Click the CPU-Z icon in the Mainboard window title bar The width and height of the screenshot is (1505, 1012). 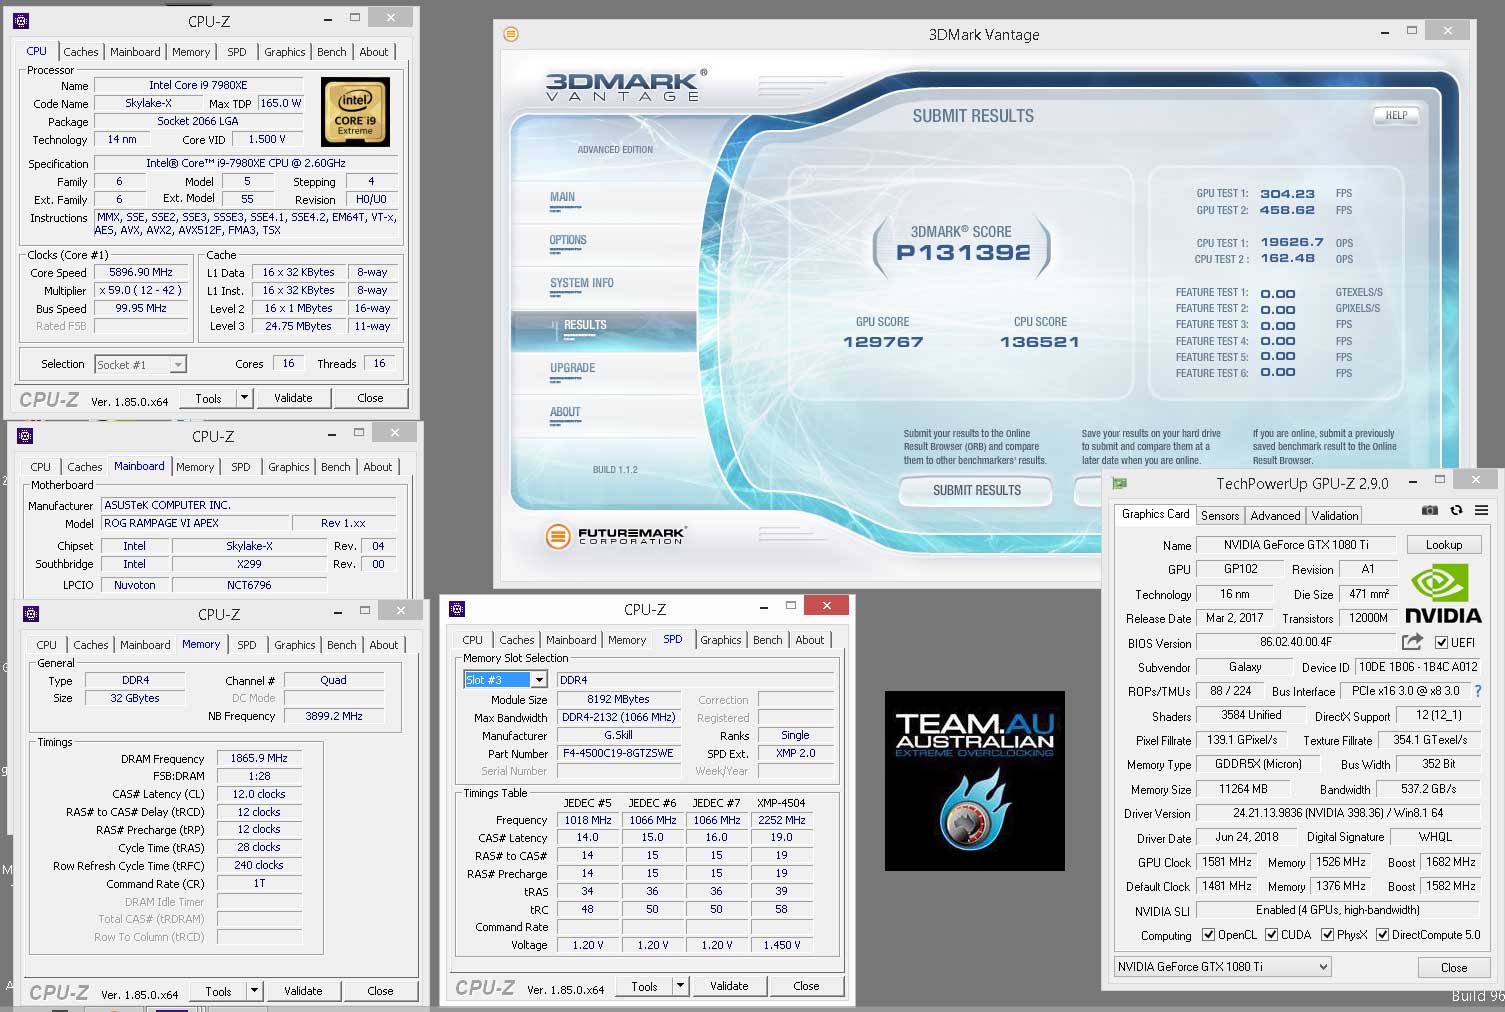pos(26,436)
